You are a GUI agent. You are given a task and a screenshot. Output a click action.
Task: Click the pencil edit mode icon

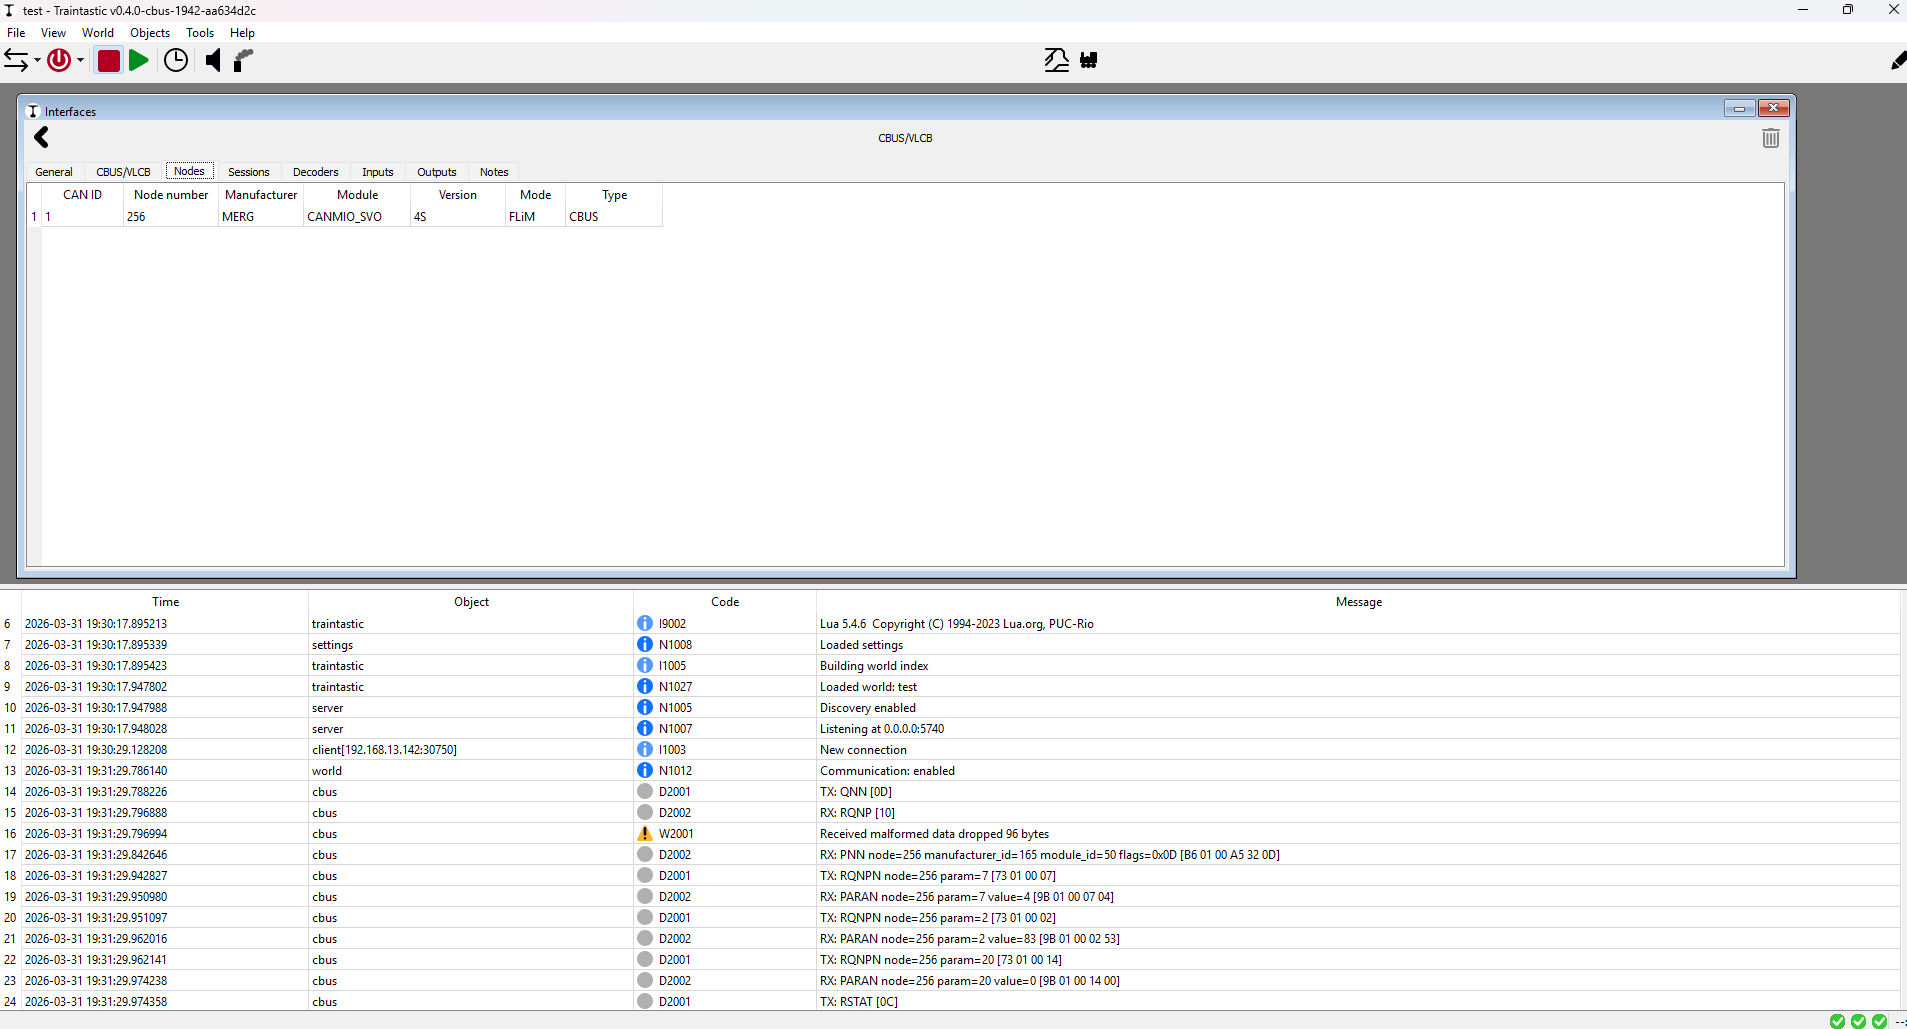[x=1897, y=61]
